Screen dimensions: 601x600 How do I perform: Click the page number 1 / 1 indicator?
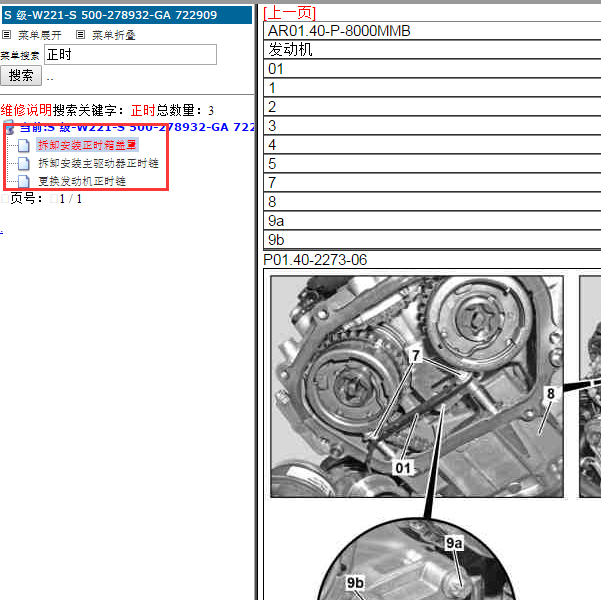tap(71, 199)
